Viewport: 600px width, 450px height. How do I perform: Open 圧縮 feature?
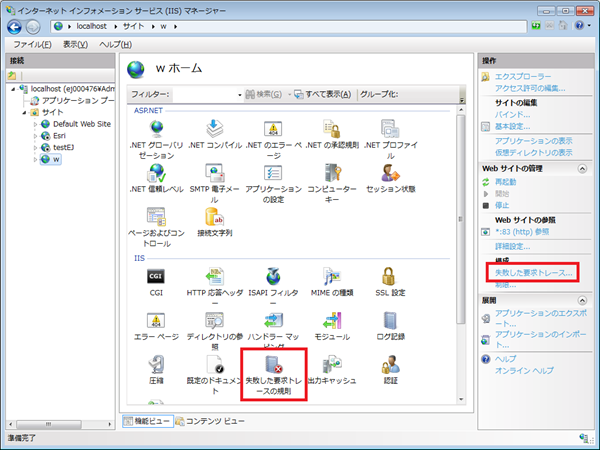coord(156,370)
